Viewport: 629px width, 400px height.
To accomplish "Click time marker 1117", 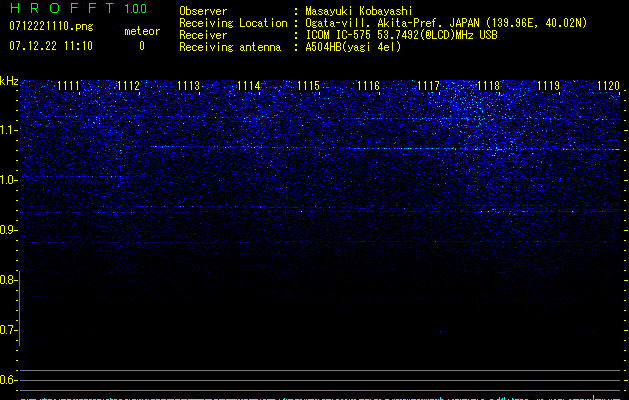I will (428, 85).
